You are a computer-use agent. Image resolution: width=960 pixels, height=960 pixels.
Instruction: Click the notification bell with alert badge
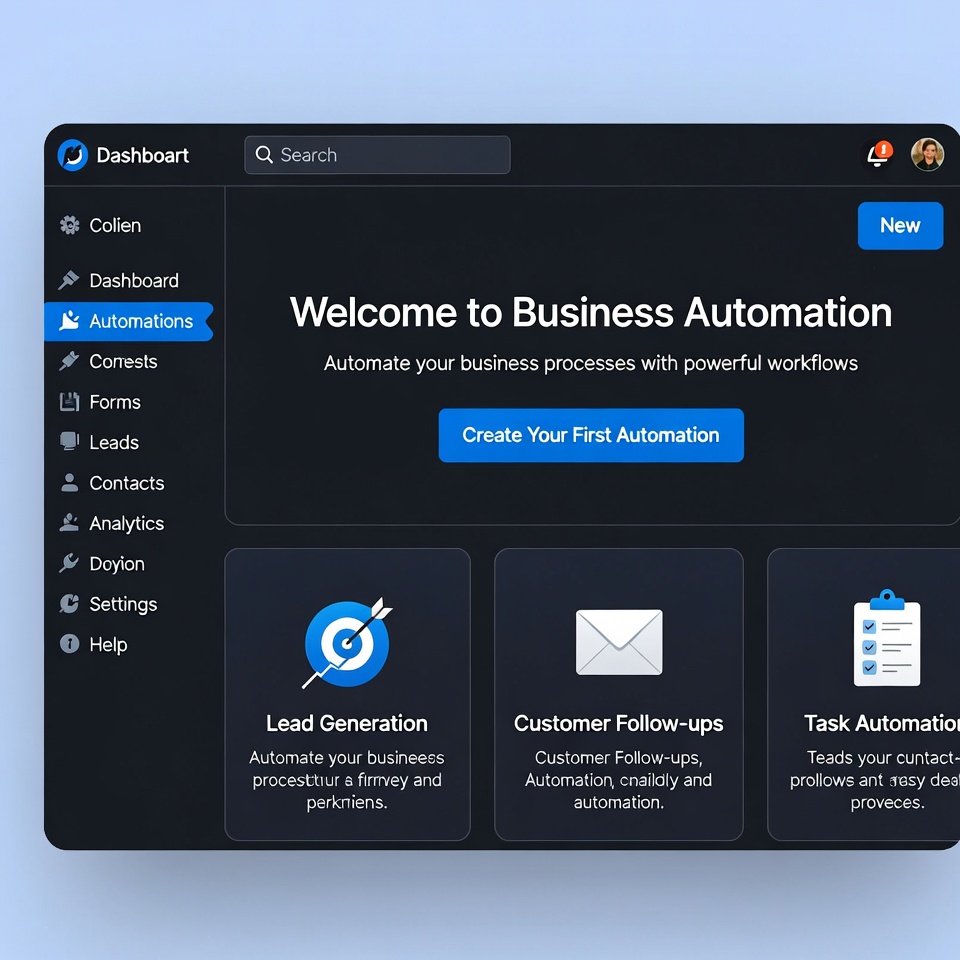click(x=877, y=154)
